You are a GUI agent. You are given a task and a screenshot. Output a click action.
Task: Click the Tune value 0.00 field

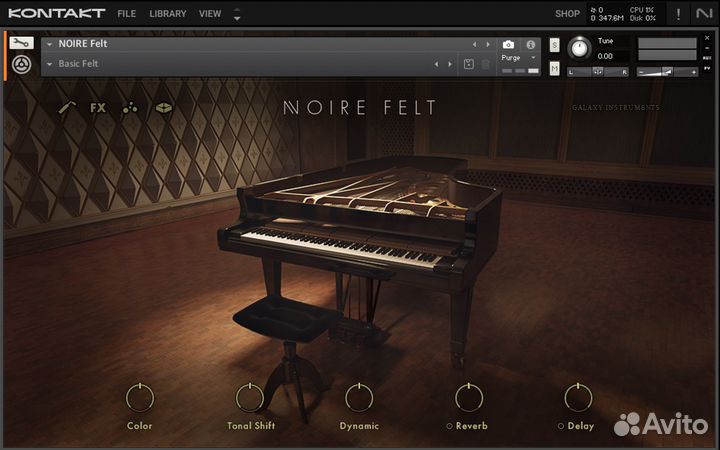tap(605, 56)
